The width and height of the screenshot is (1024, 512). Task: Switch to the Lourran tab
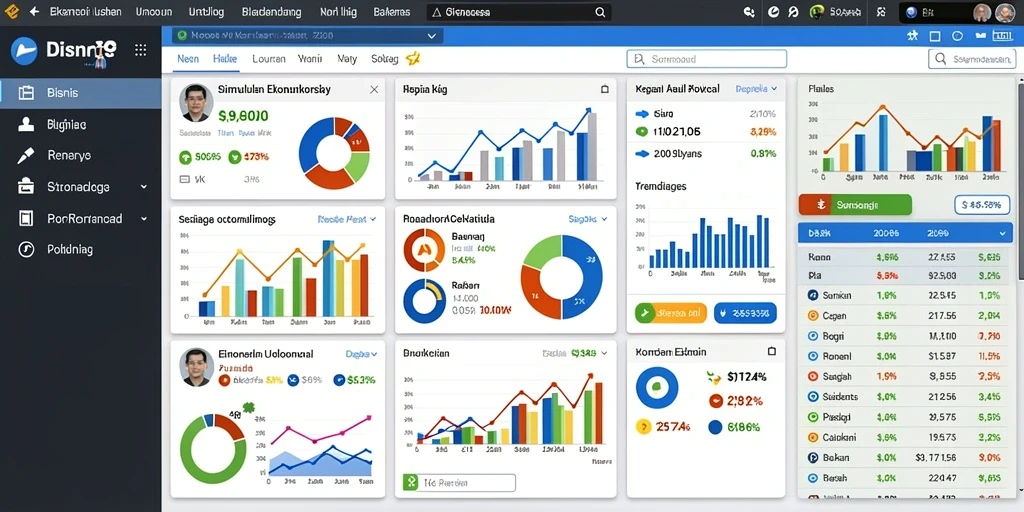[x=268, y=59]
